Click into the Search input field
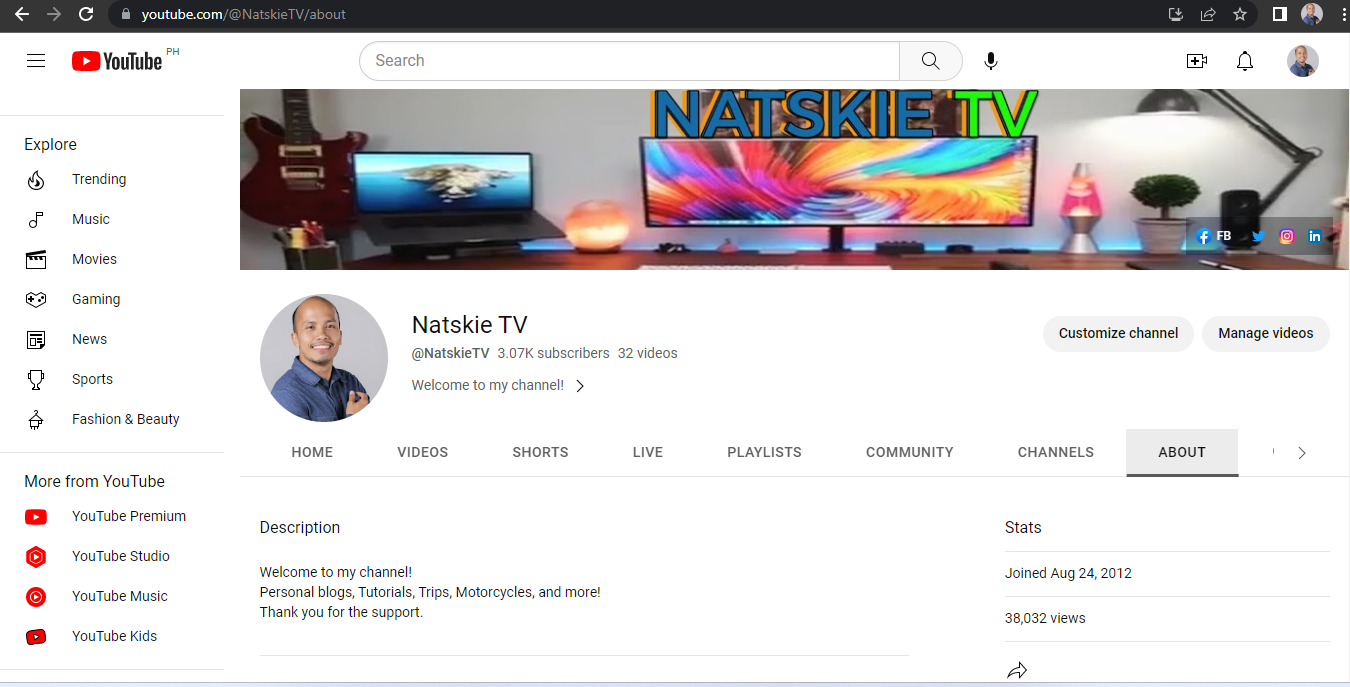 629,61
